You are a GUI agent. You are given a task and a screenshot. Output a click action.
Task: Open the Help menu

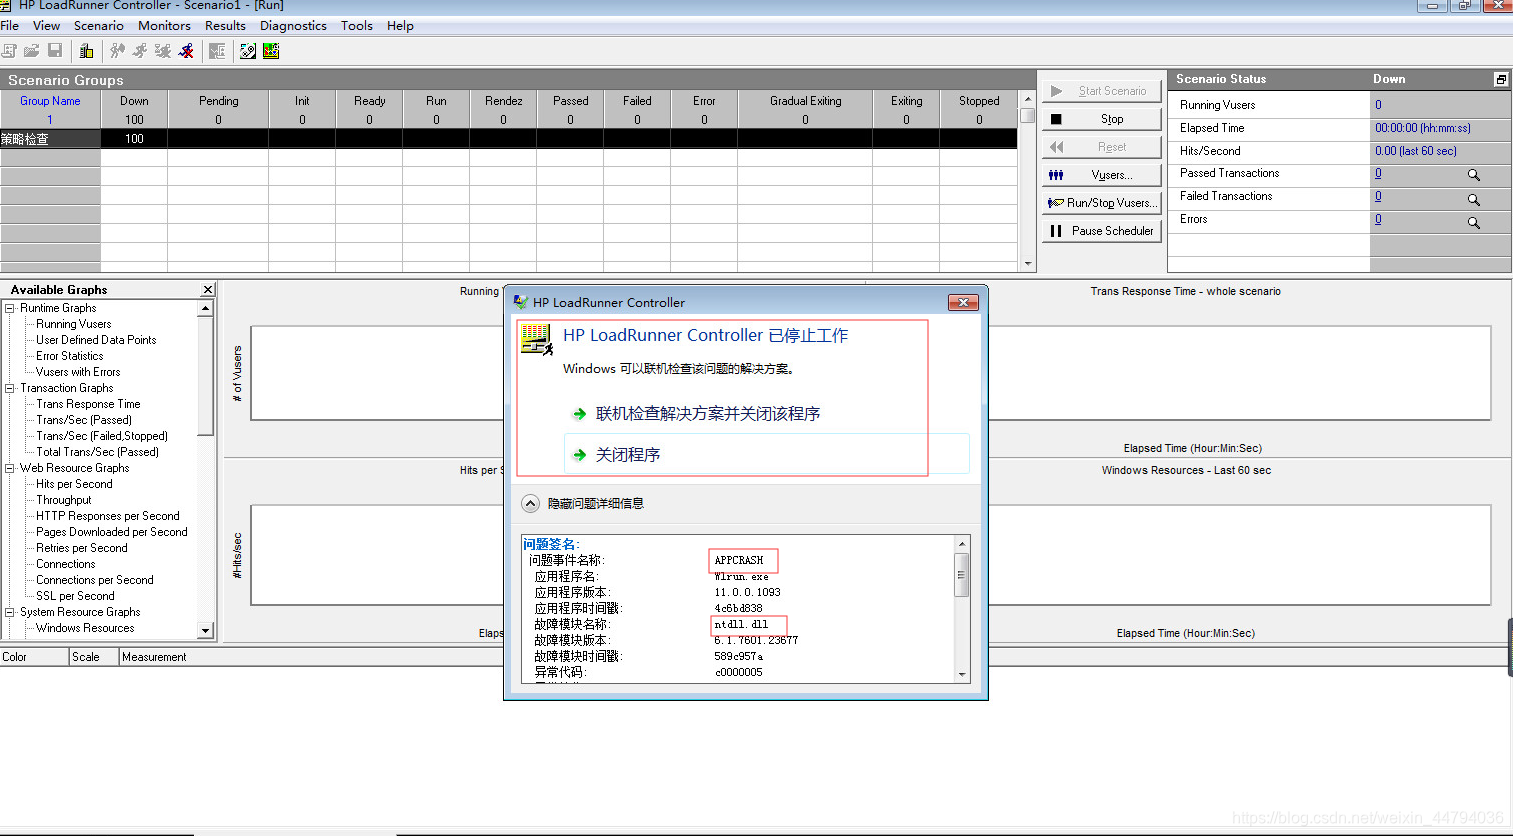tap(400, 26)
